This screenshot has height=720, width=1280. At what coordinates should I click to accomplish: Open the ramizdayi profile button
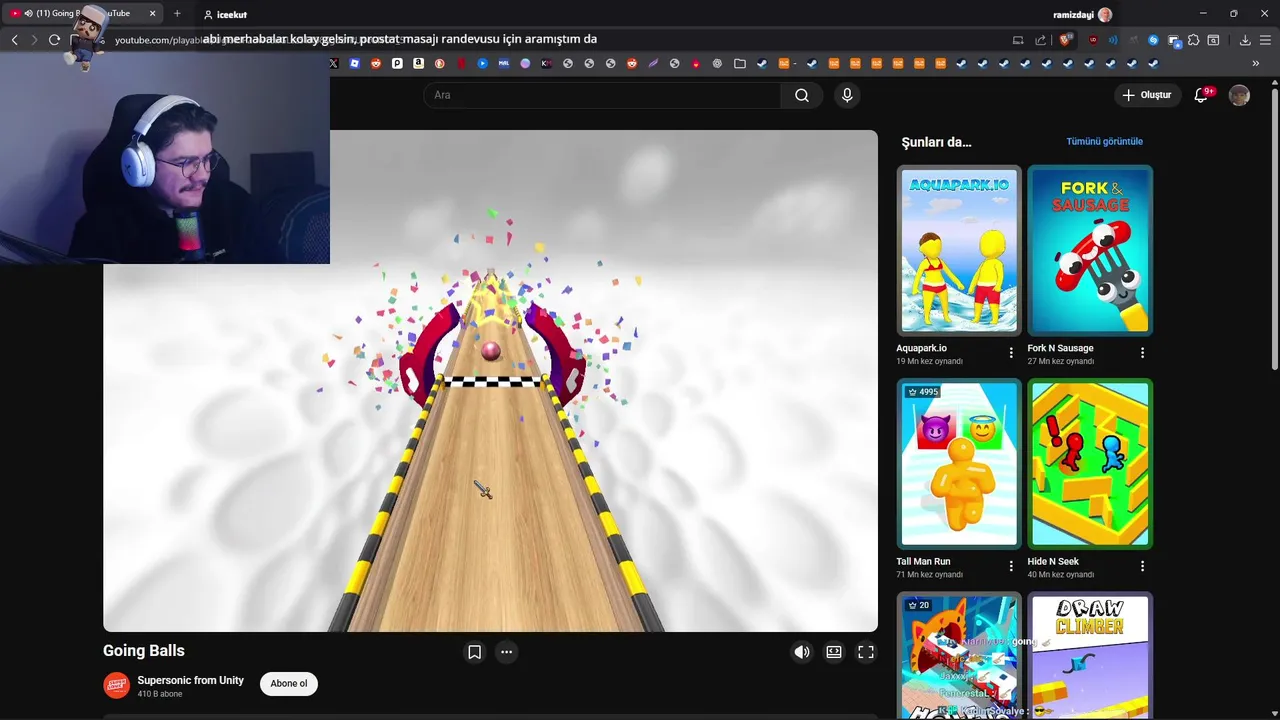tap(1082, 15)
